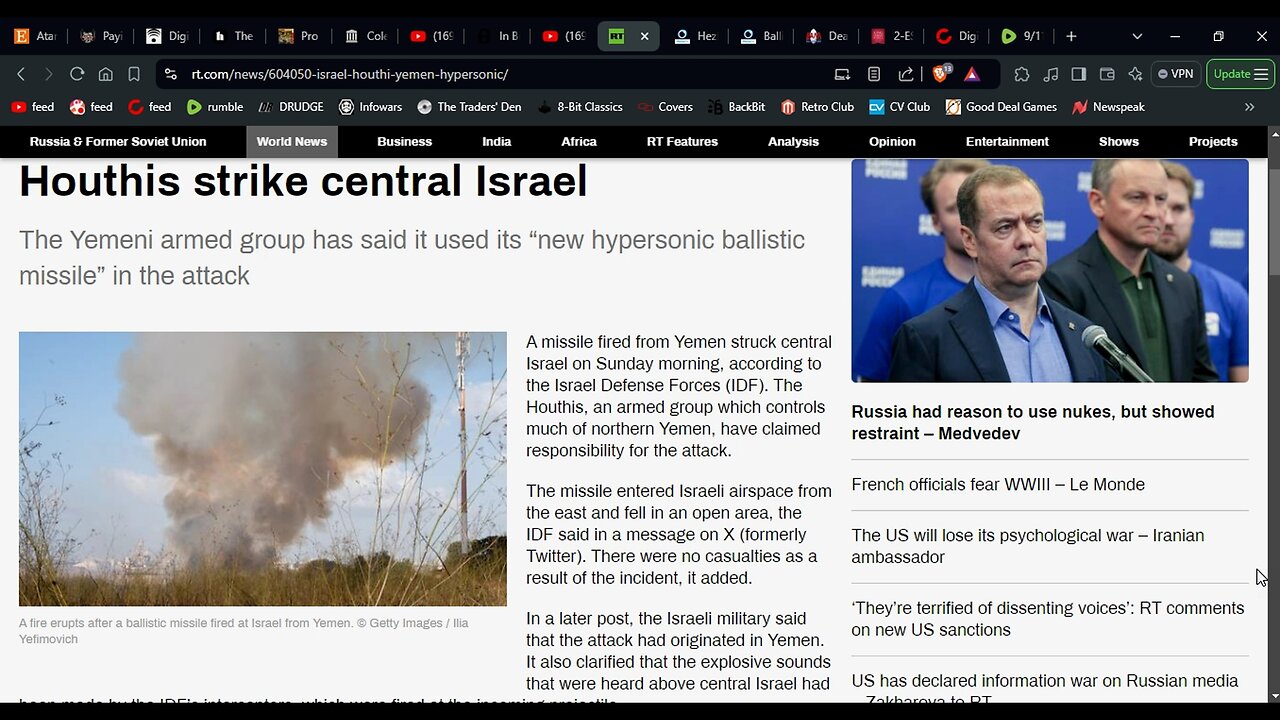Switch to the 2-E browser tab
1280x720 pixels.
[x=892, y=36]
